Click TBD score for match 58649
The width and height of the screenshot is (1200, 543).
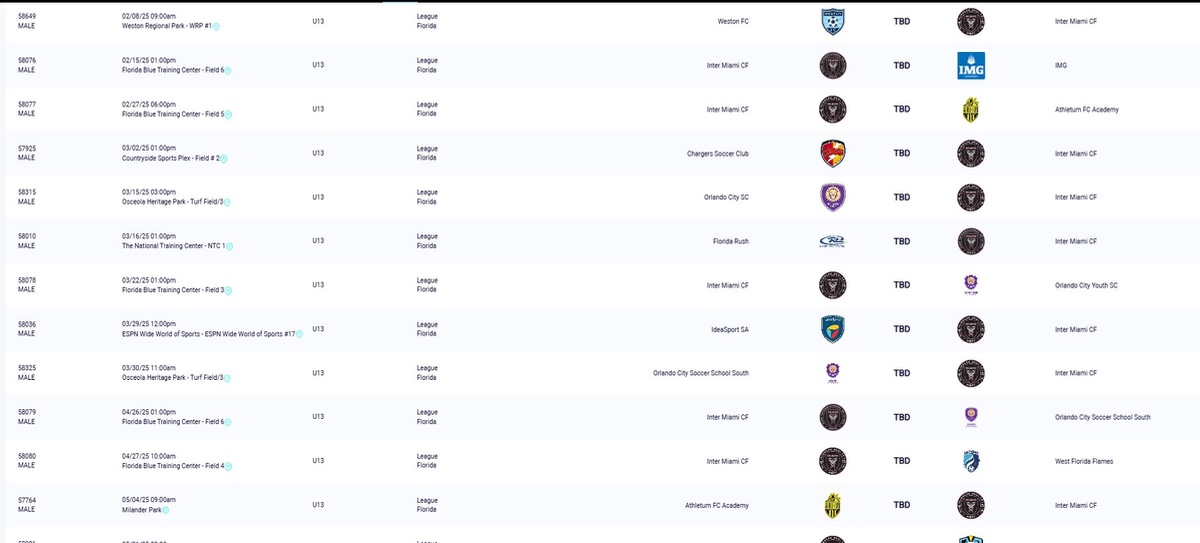901,22
